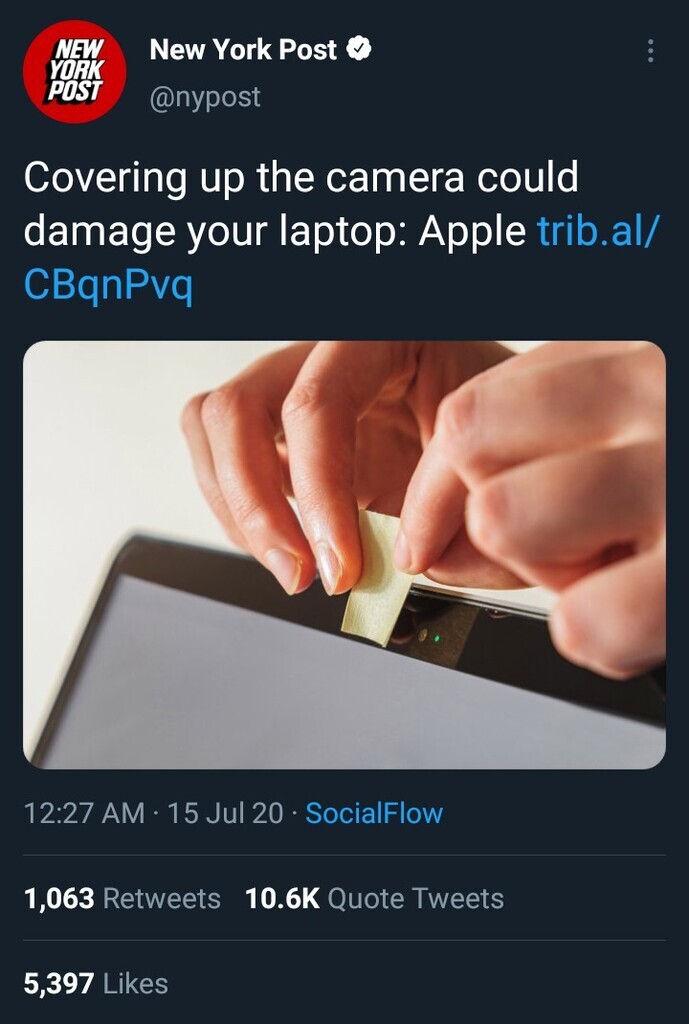
Task: Open the @nypost handle
Action: coord(205,97)
